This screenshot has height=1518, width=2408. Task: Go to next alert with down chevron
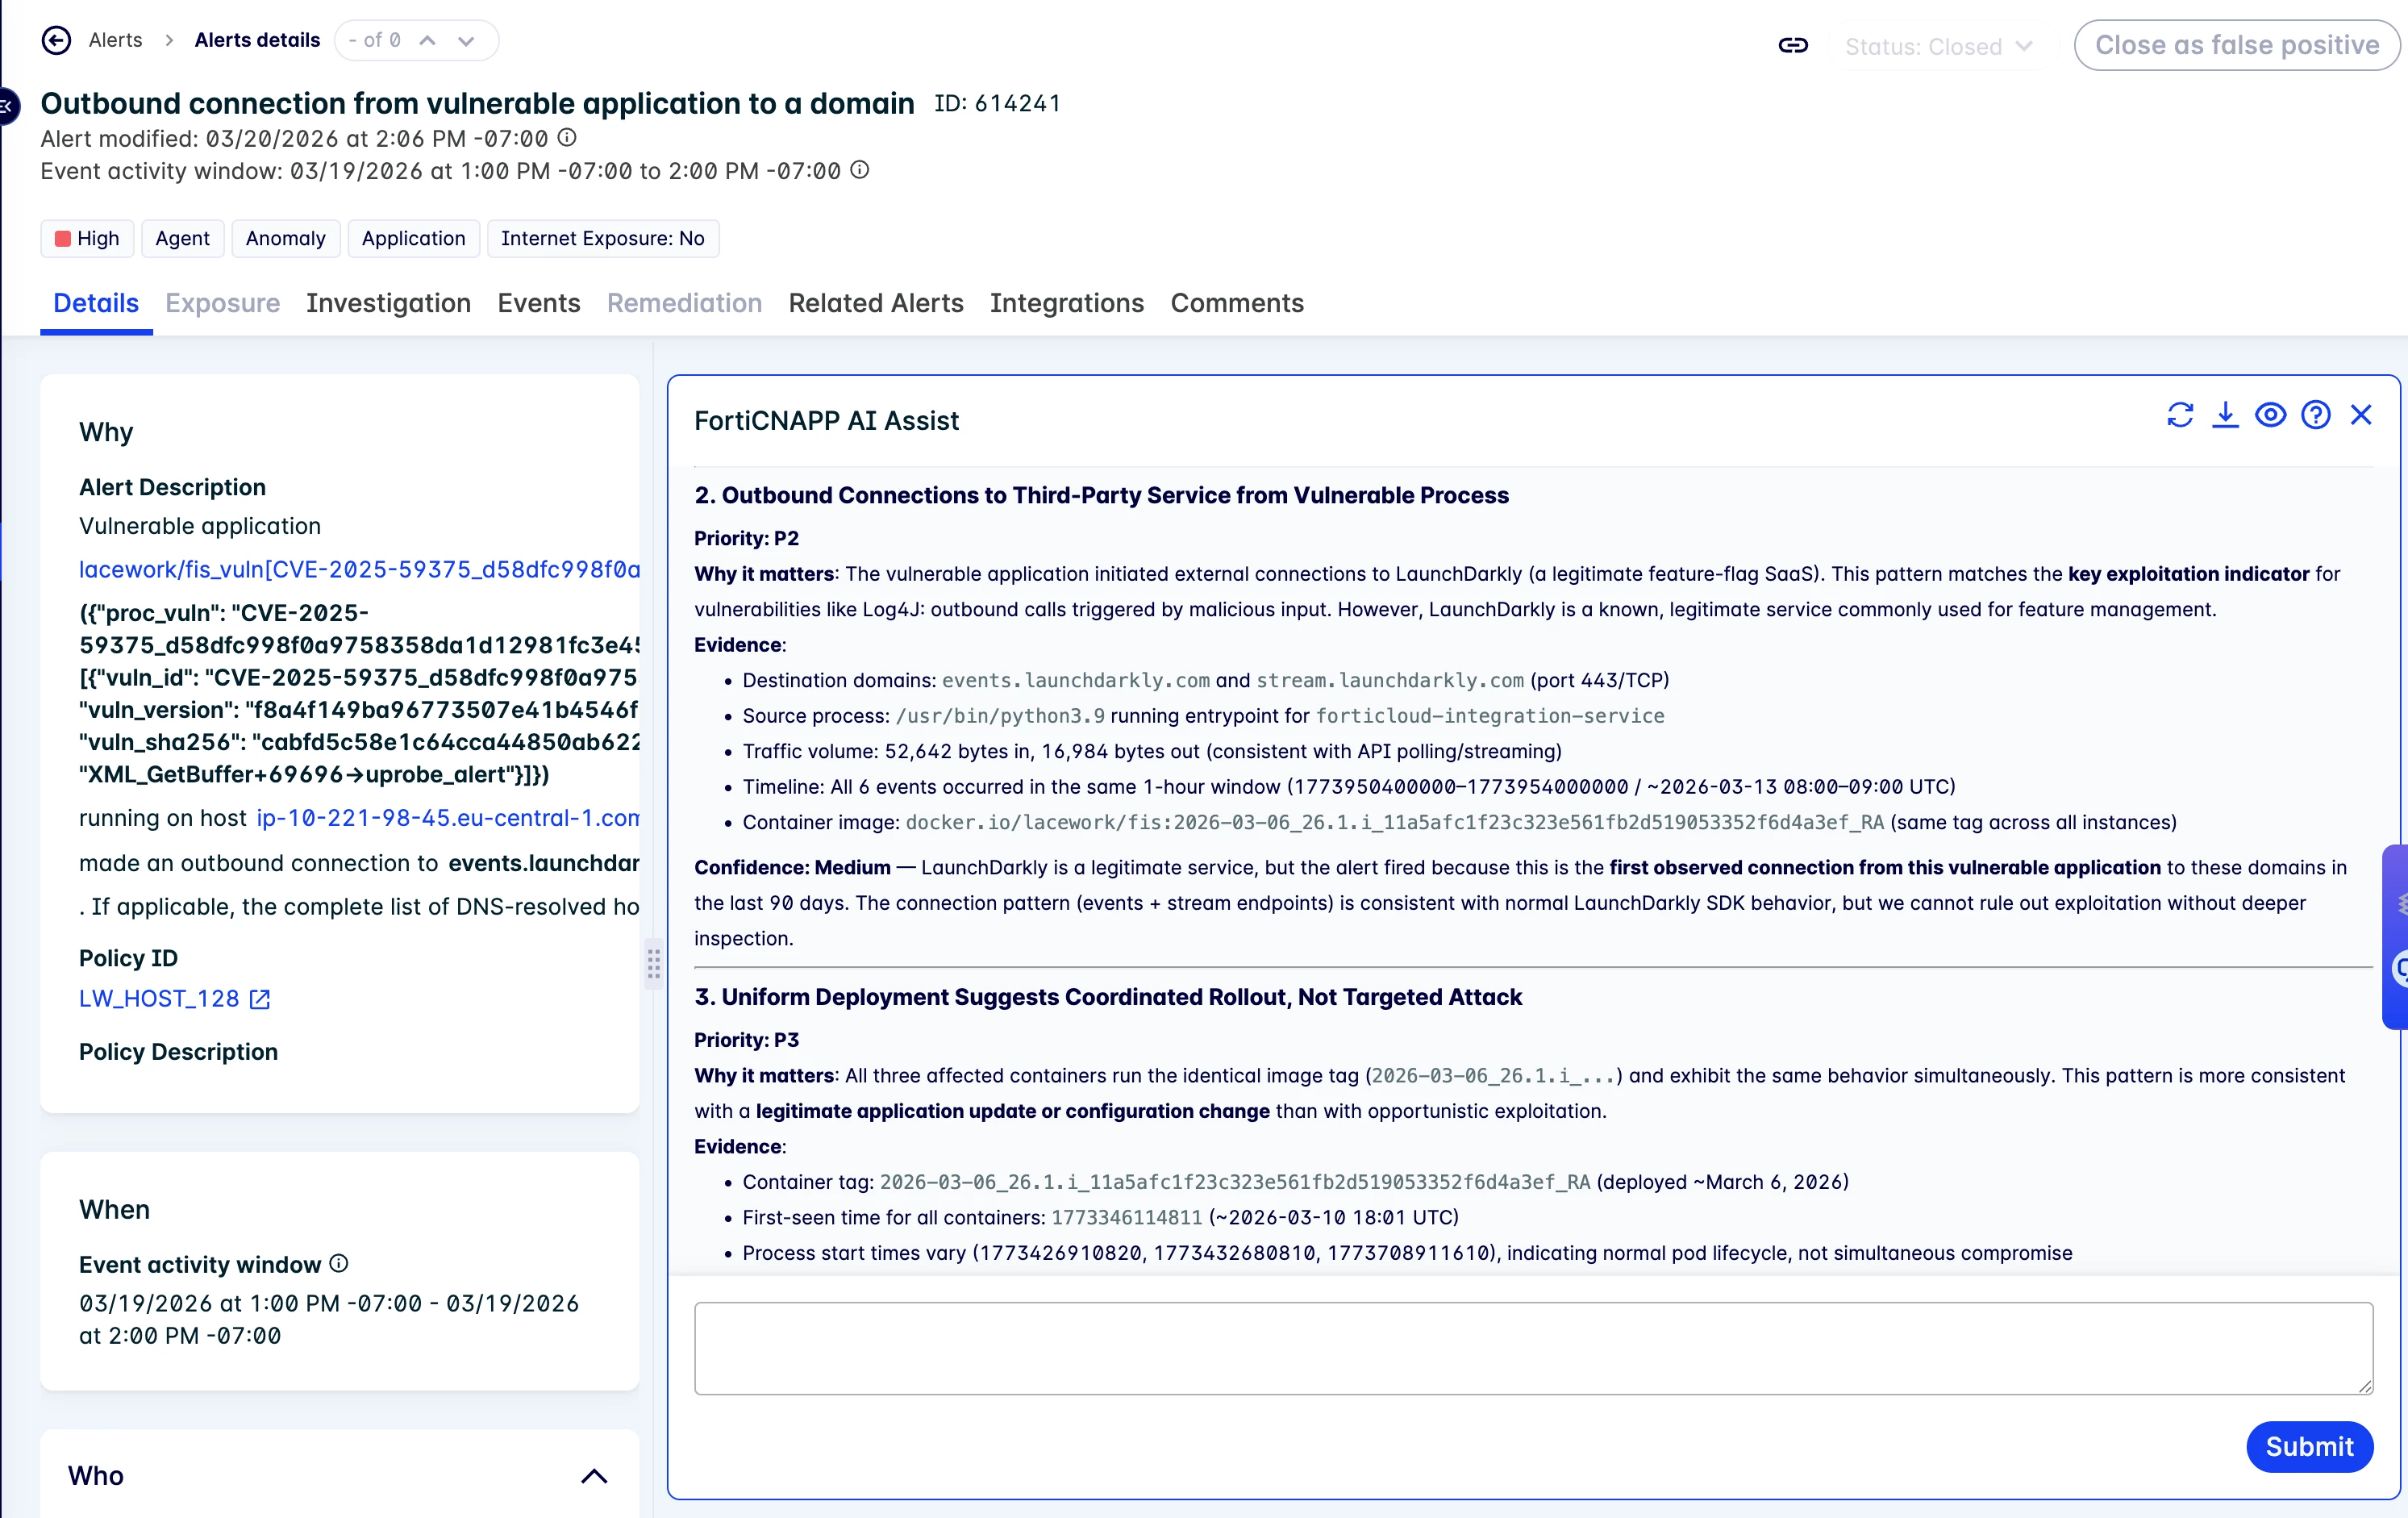point(466,40)
